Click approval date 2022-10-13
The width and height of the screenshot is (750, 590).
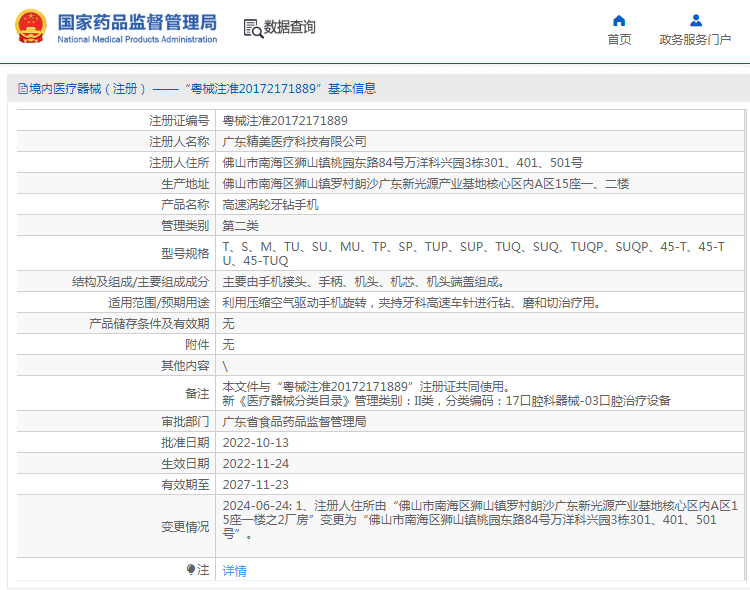(255, 443)
